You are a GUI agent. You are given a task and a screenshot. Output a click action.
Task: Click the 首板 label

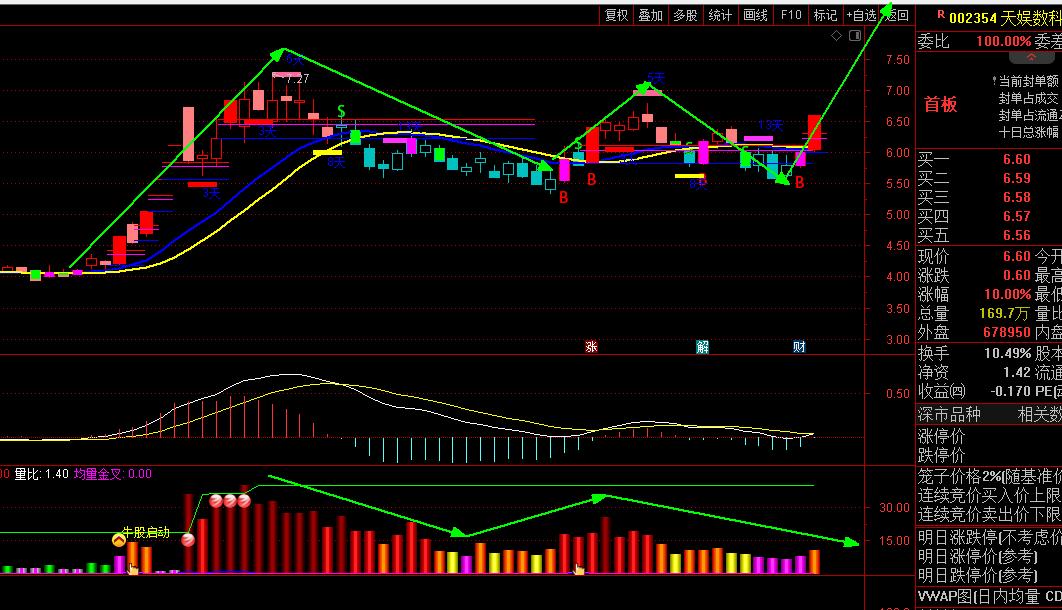940,104
